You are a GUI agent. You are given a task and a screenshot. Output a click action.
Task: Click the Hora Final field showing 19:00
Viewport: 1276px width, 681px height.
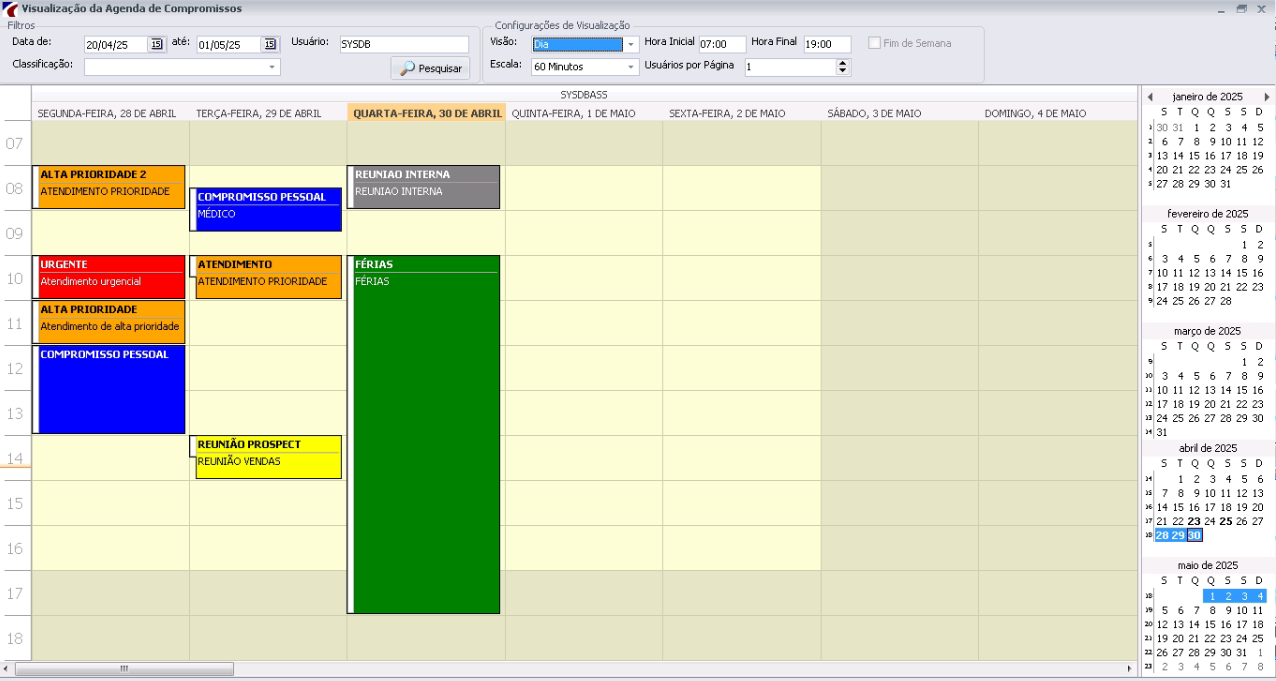tap(827, 44)
